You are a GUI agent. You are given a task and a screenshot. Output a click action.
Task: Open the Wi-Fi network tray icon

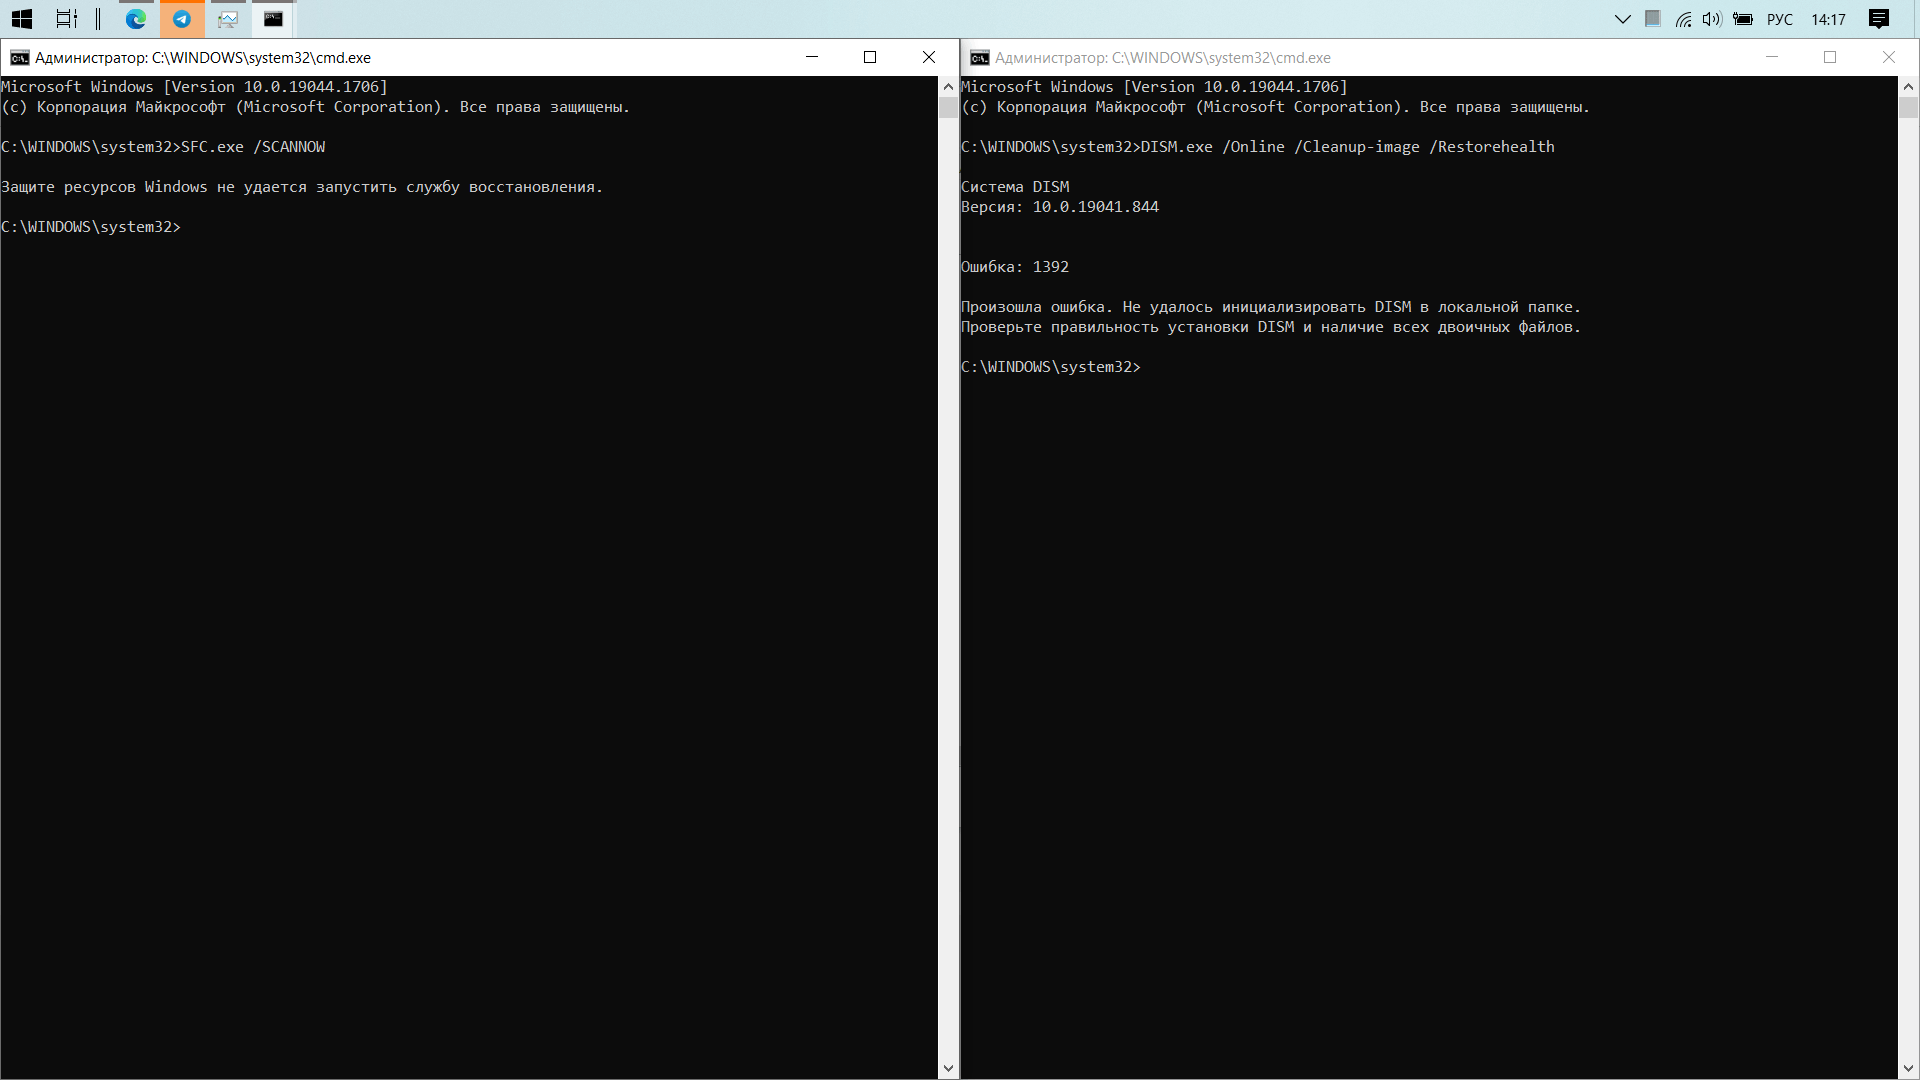click(1684, 19)
